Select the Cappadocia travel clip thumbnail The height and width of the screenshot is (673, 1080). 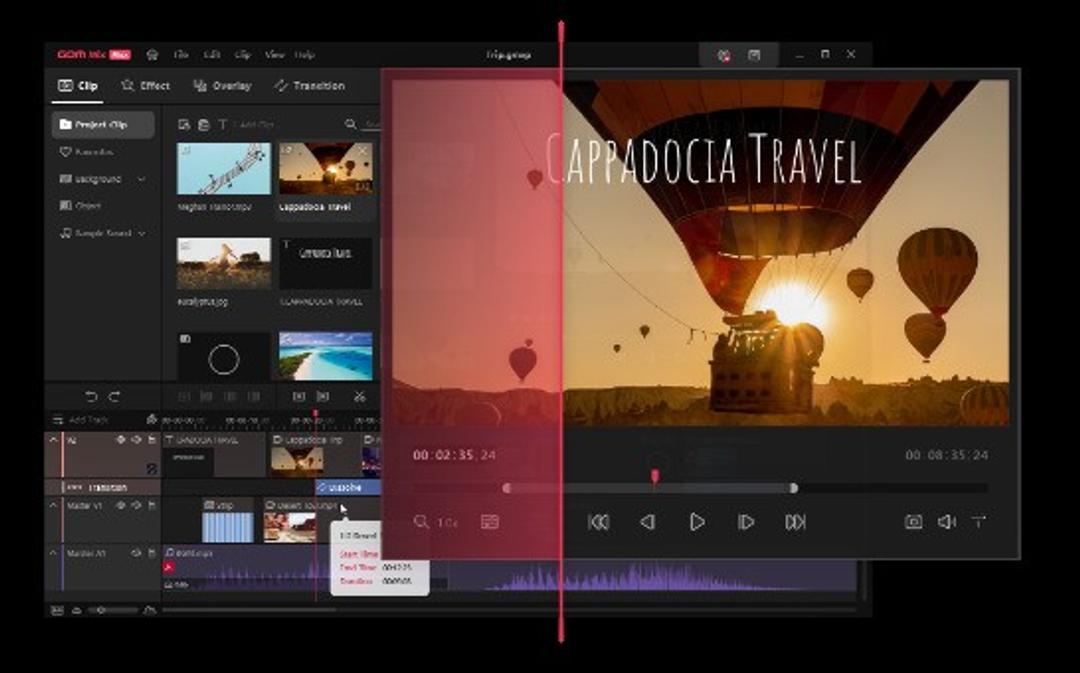pyautogui.click(x=326, y=169)
